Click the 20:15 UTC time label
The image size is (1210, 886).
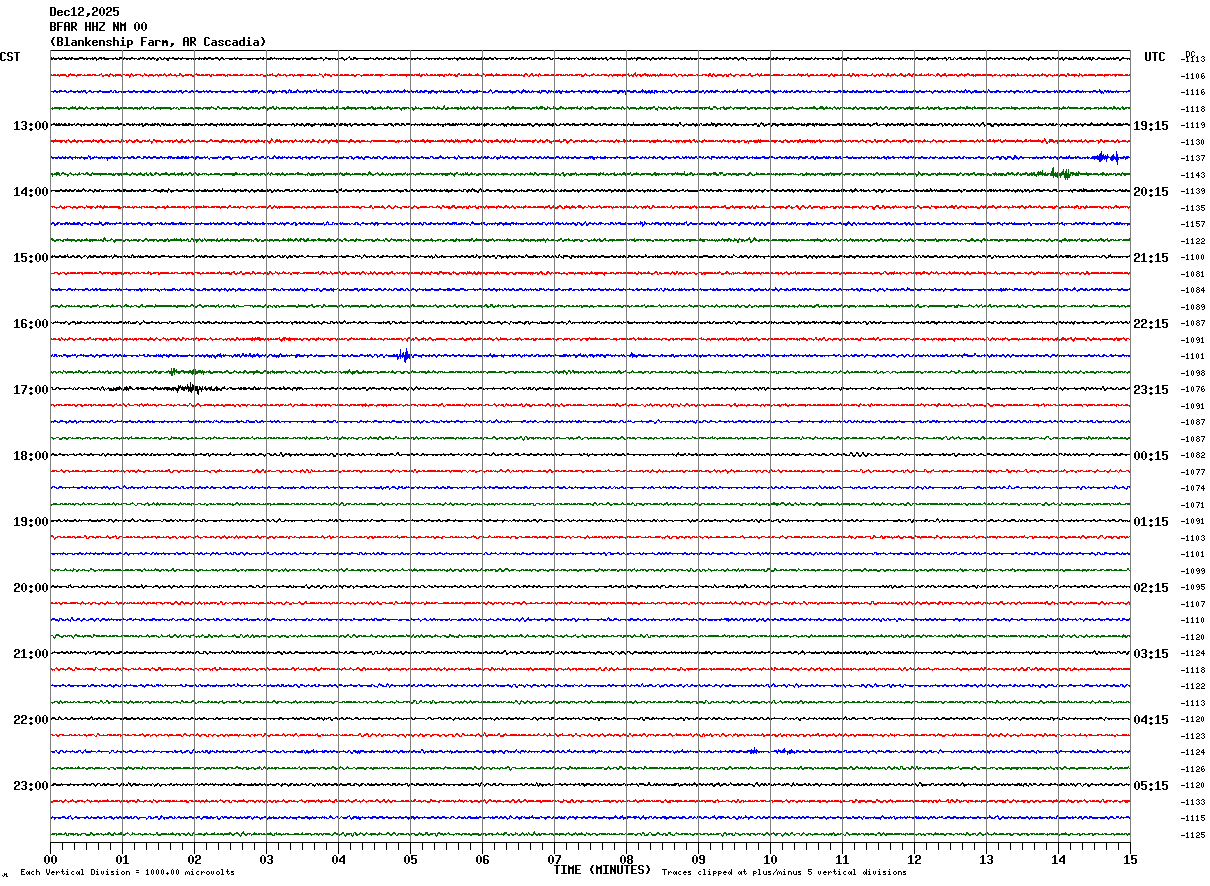click(1151, 192)
